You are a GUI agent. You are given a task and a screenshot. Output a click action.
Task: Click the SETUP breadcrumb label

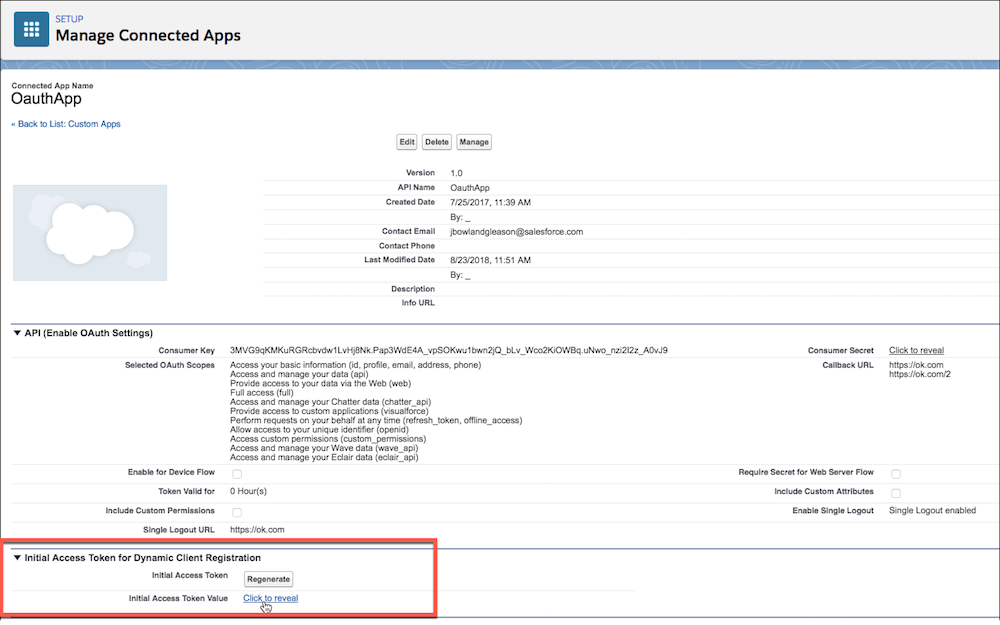[x=69, y=19]
